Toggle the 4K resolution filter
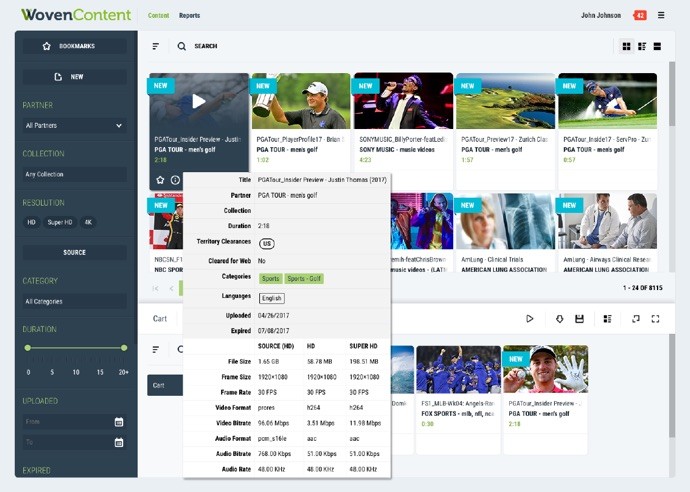 (x=88, y=222)
